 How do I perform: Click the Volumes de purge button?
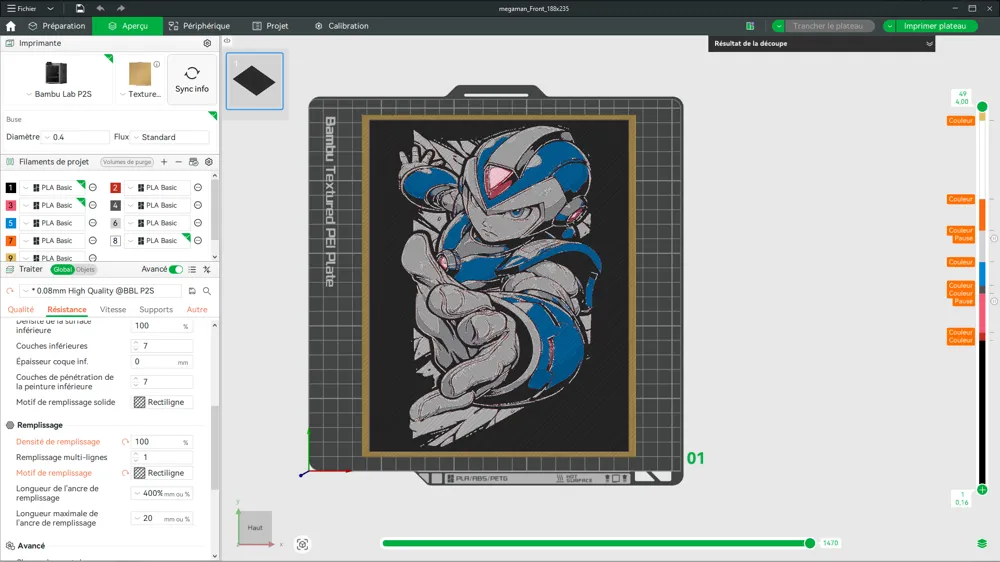point(127,162)
